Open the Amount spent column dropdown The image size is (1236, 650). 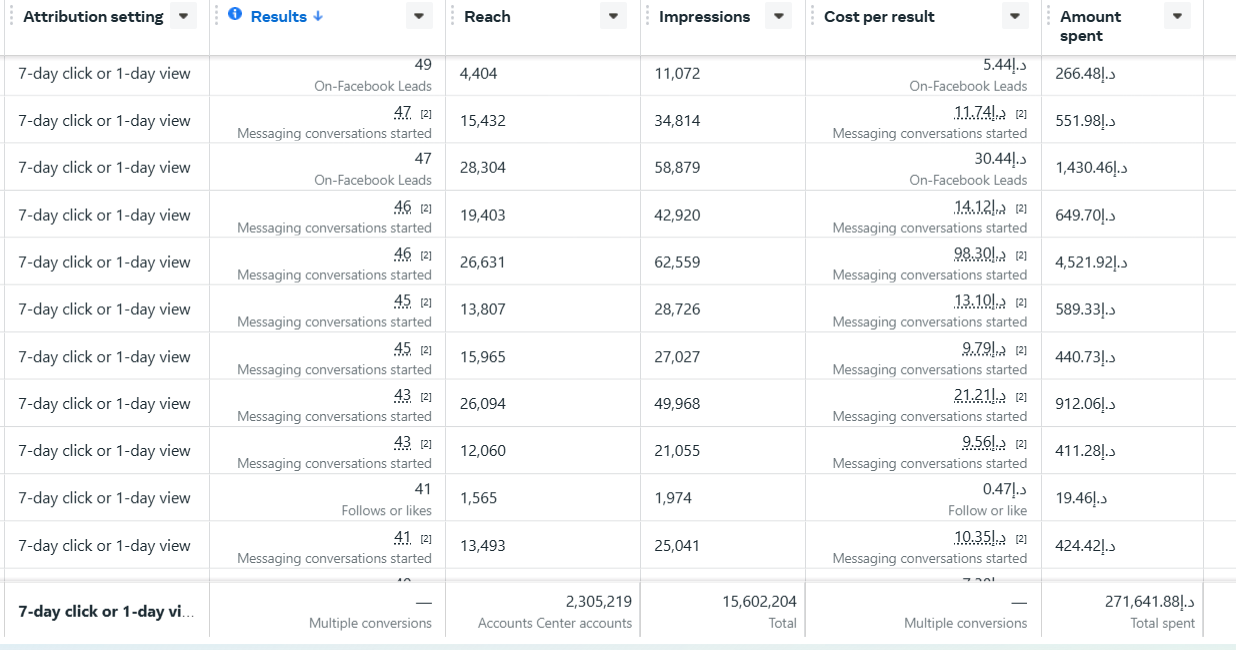(x=1177, y=16)
